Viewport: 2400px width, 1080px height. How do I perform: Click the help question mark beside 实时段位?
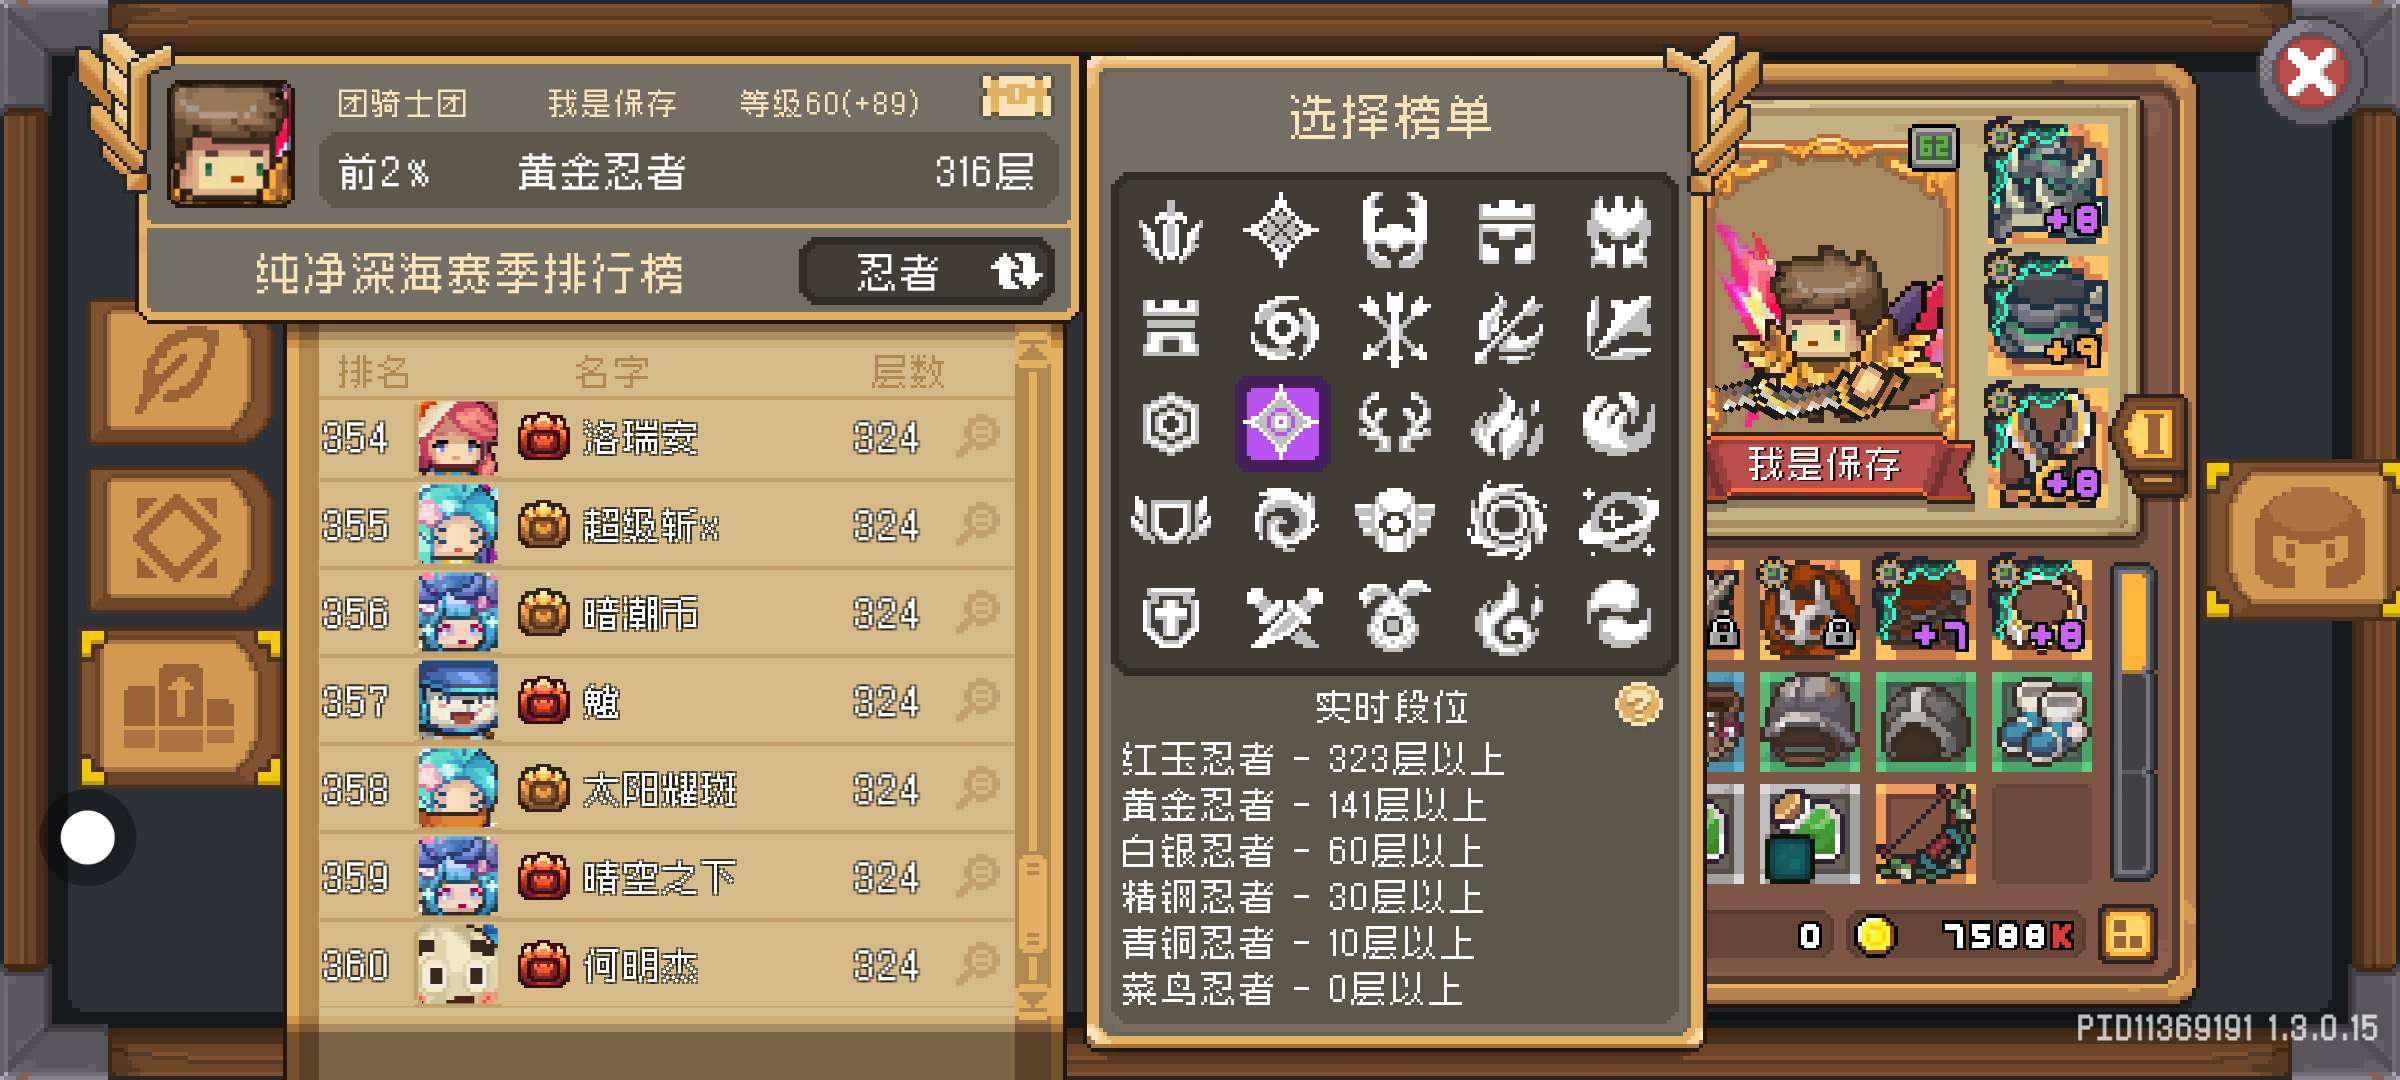pos(1637,705)
